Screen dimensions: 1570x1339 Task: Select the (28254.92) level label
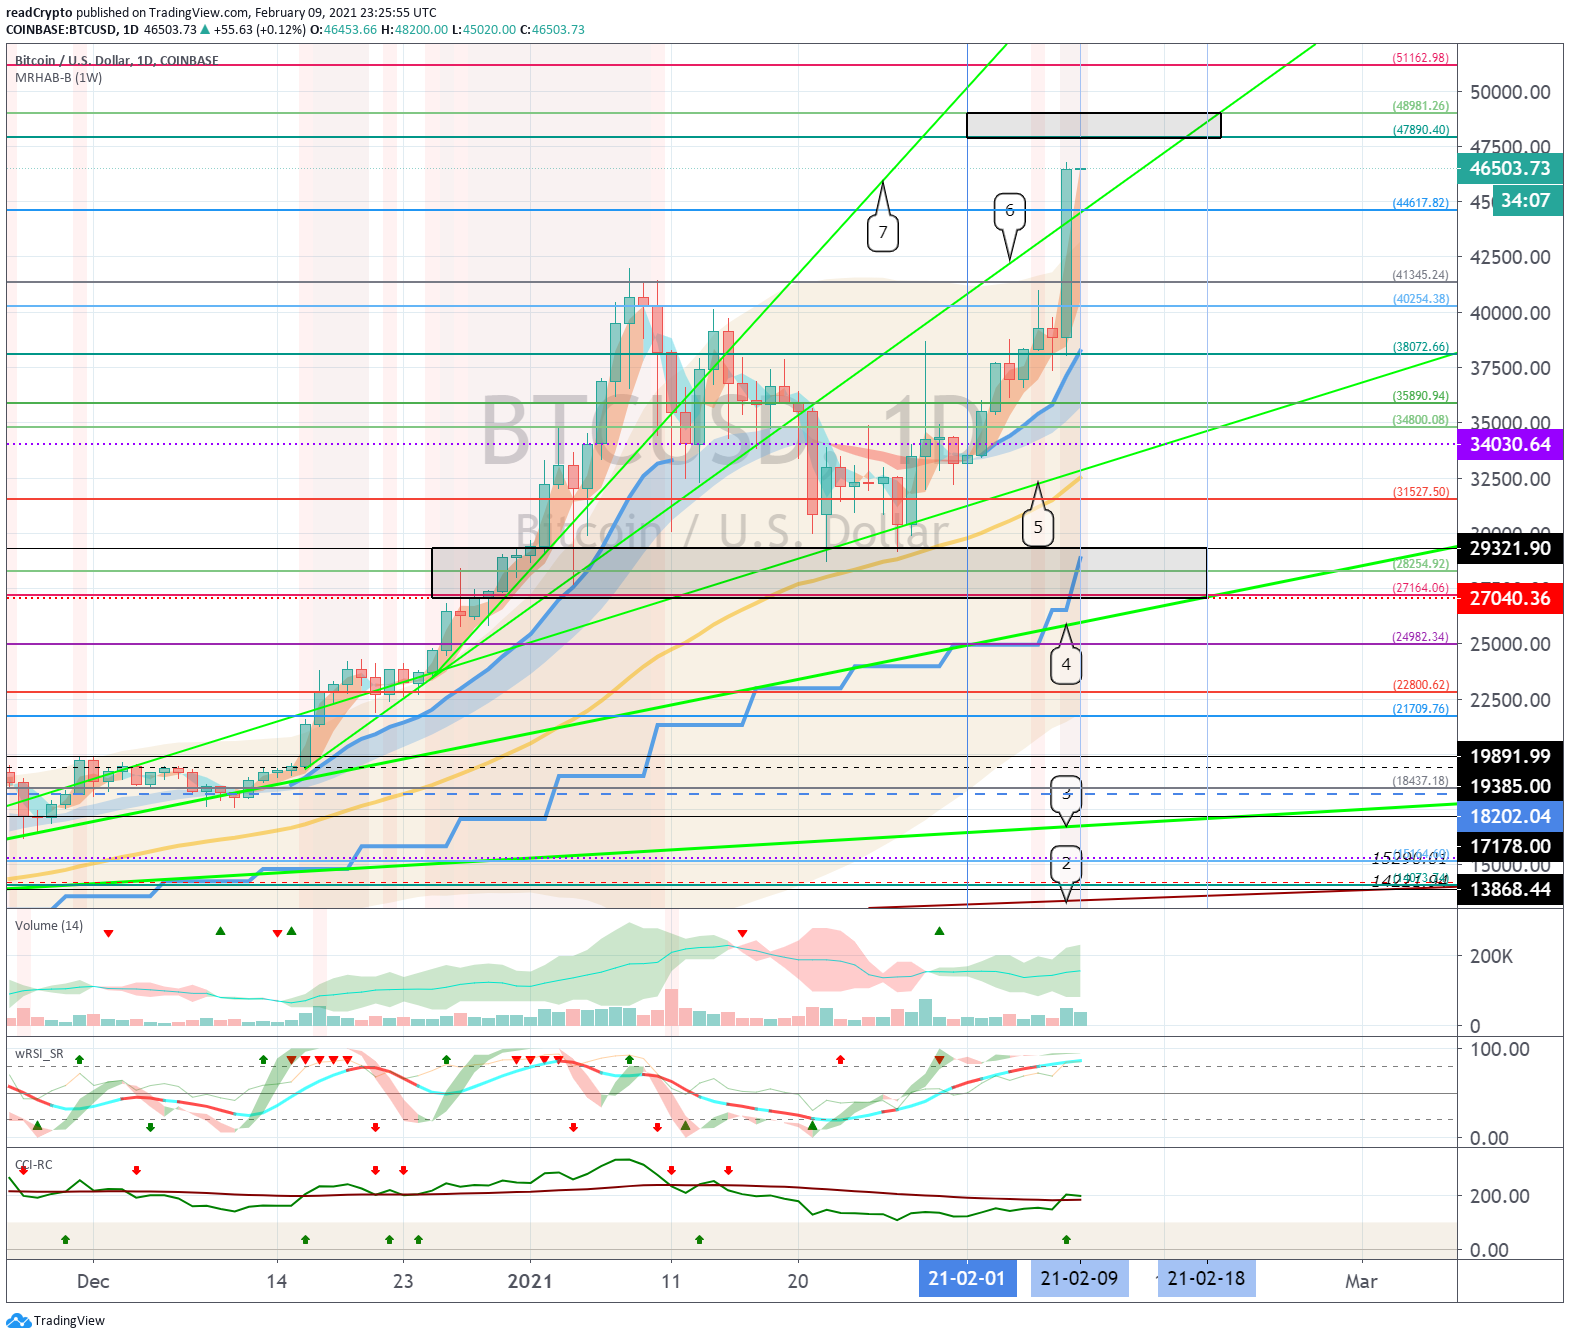[x=1420, y=564]
